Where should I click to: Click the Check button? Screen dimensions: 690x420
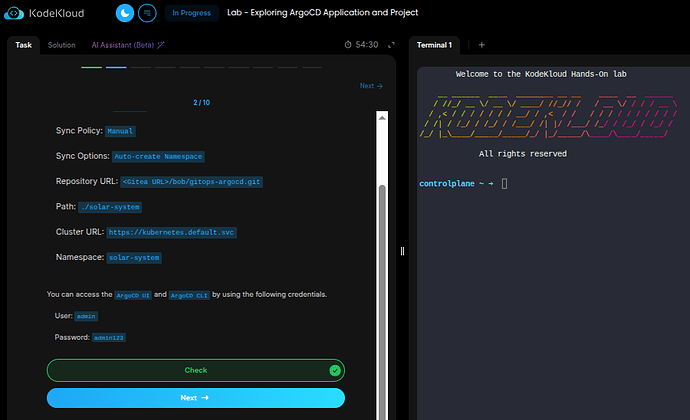pyautogui.click(x=196, y=370)
